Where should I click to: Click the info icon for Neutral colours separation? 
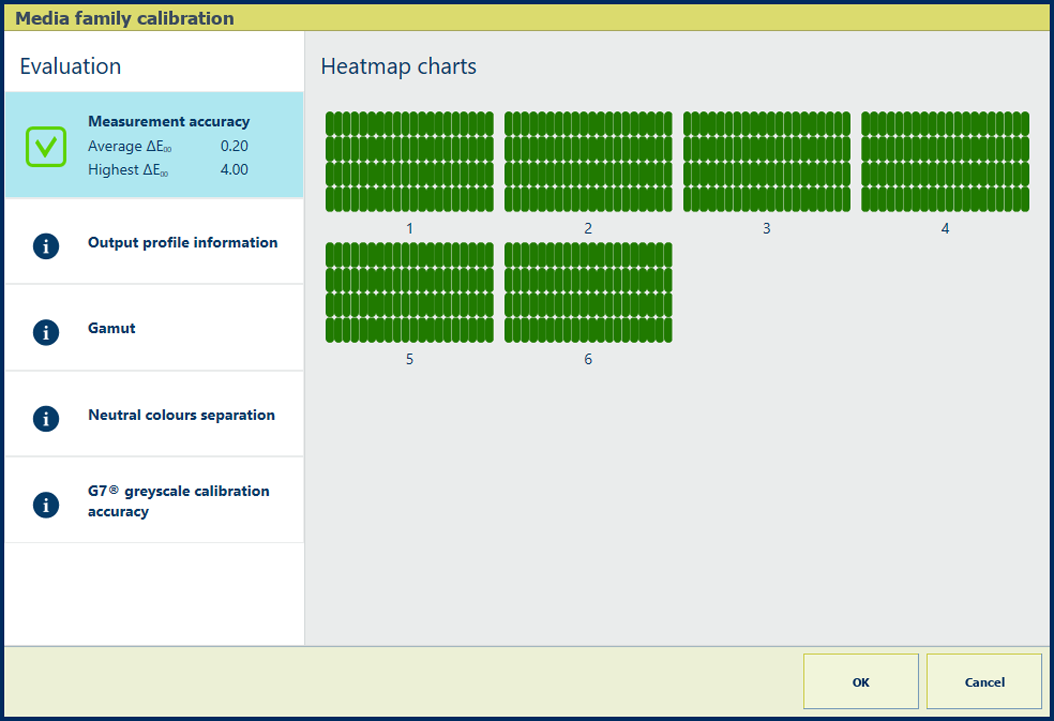click(x=46, y=418)
